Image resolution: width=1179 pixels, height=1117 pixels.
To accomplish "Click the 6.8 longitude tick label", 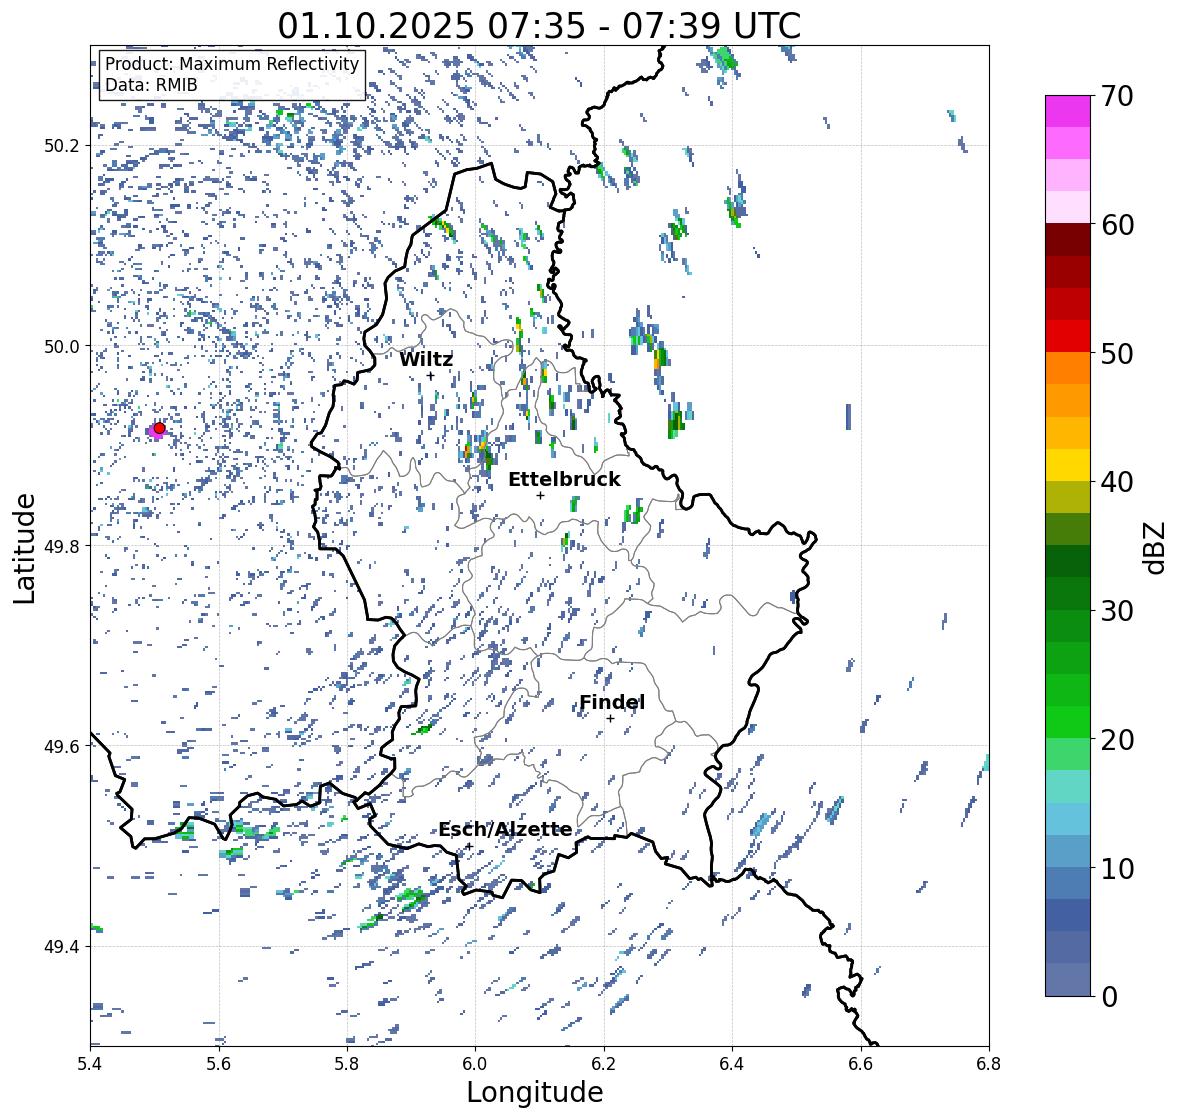I will click(989, 1064).
